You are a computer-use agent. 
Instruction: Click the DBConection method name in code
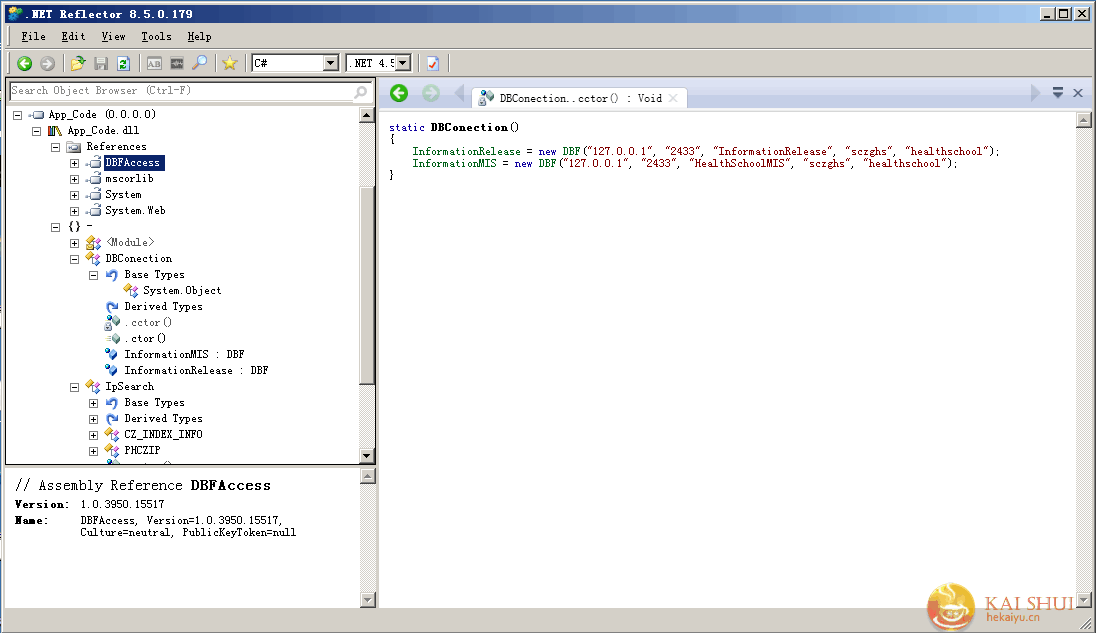coord(469,127)
